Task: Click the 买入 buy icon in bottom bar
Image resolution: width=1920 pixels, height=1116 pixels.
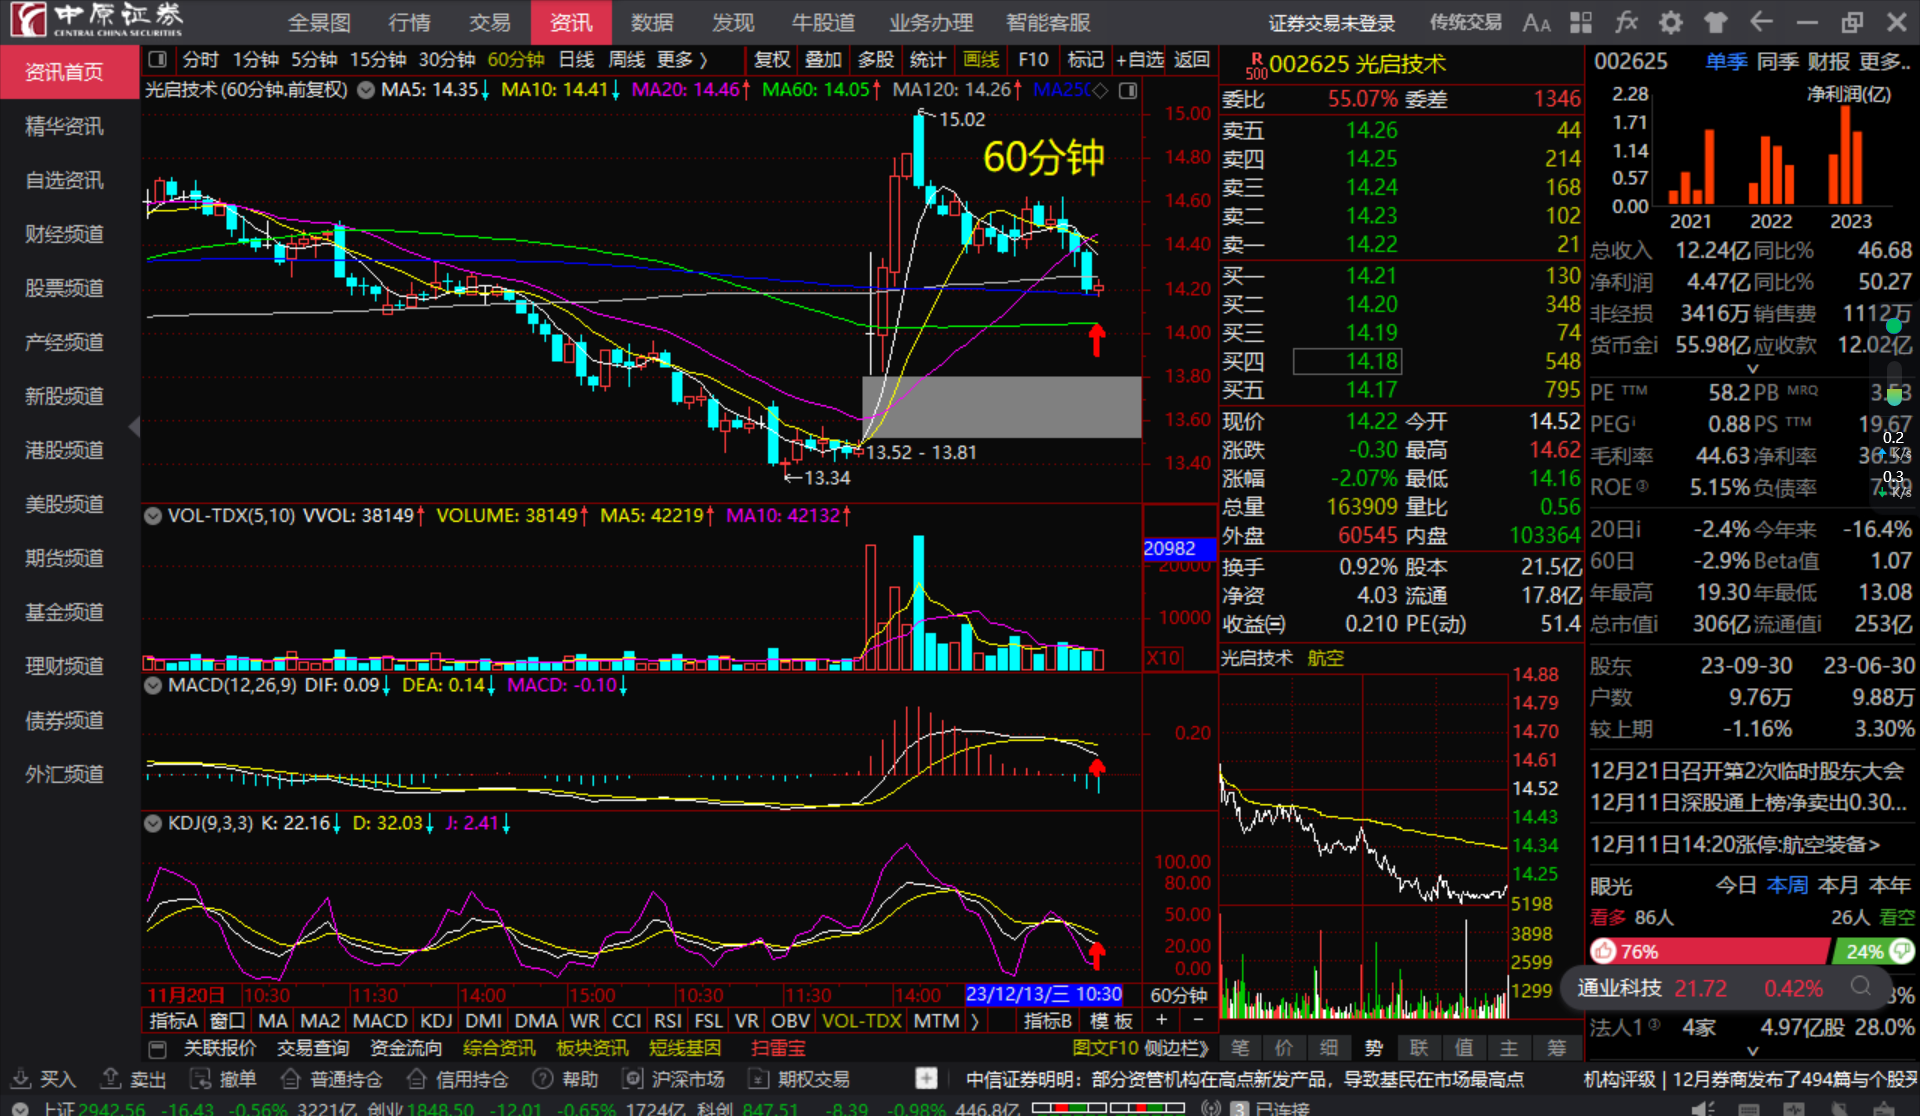Action: click(20, 1079)
